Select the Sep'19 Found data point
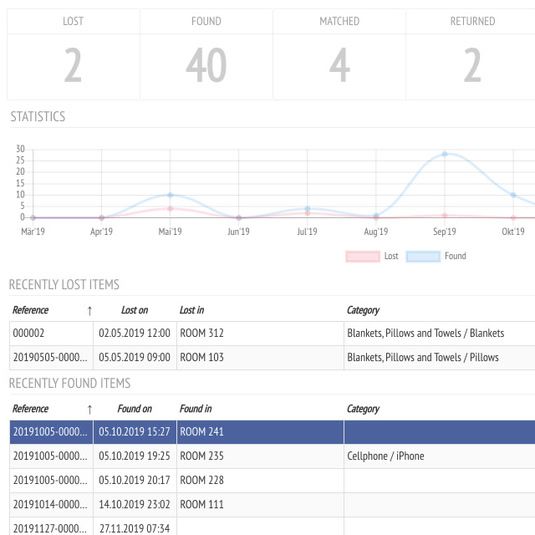The width and height of the screenshot is (535, 535). 445,154
